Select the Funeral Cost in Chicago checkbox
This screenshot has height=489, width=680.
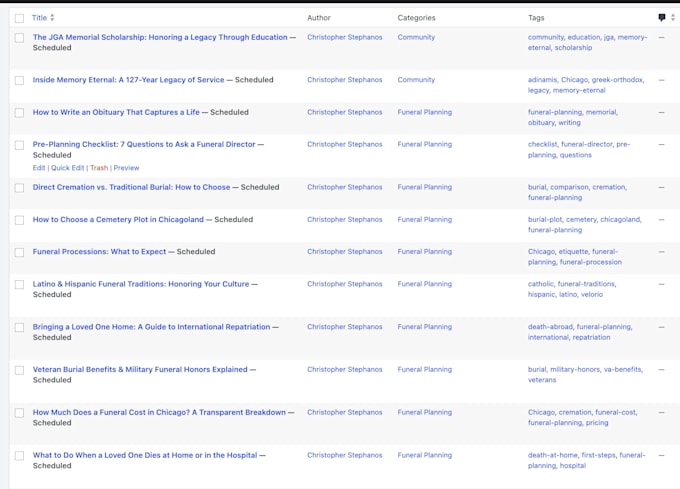(20, 413)
